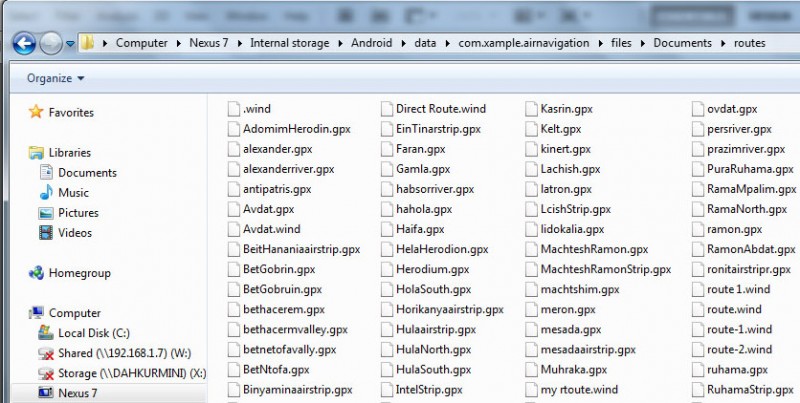Click icon of RamonAbdat.gpx file
800x403 pixels.
point(698,249)
